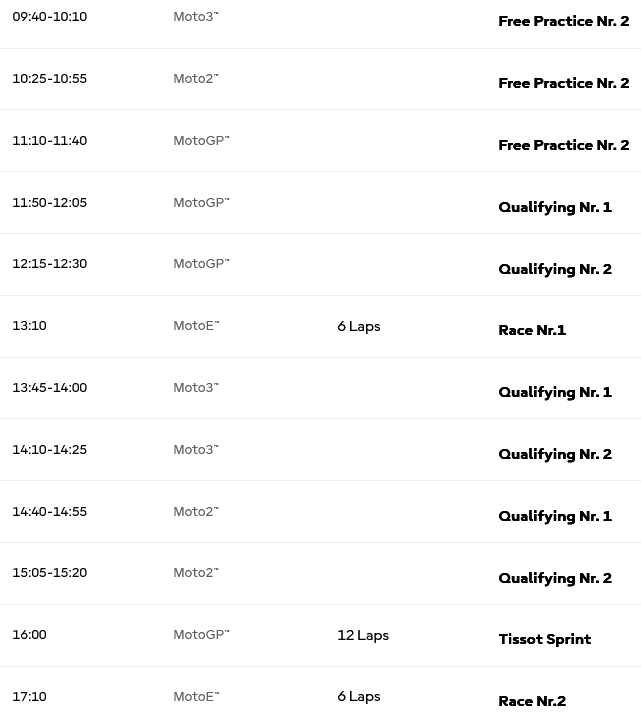Click Moto2 Qualifying Nr. 2 at 15:05
This screenshot has width=641, height=712.
[555, 578]
